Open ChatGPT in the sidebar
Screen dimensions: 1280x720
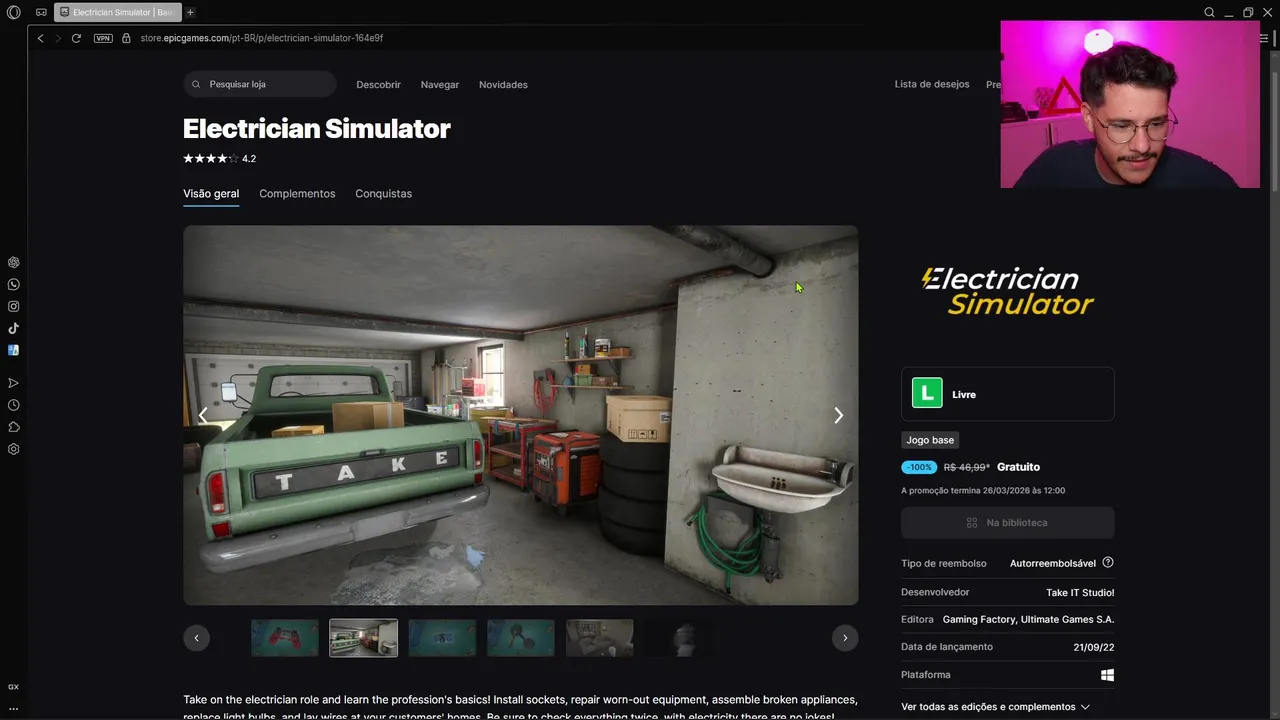13,262
